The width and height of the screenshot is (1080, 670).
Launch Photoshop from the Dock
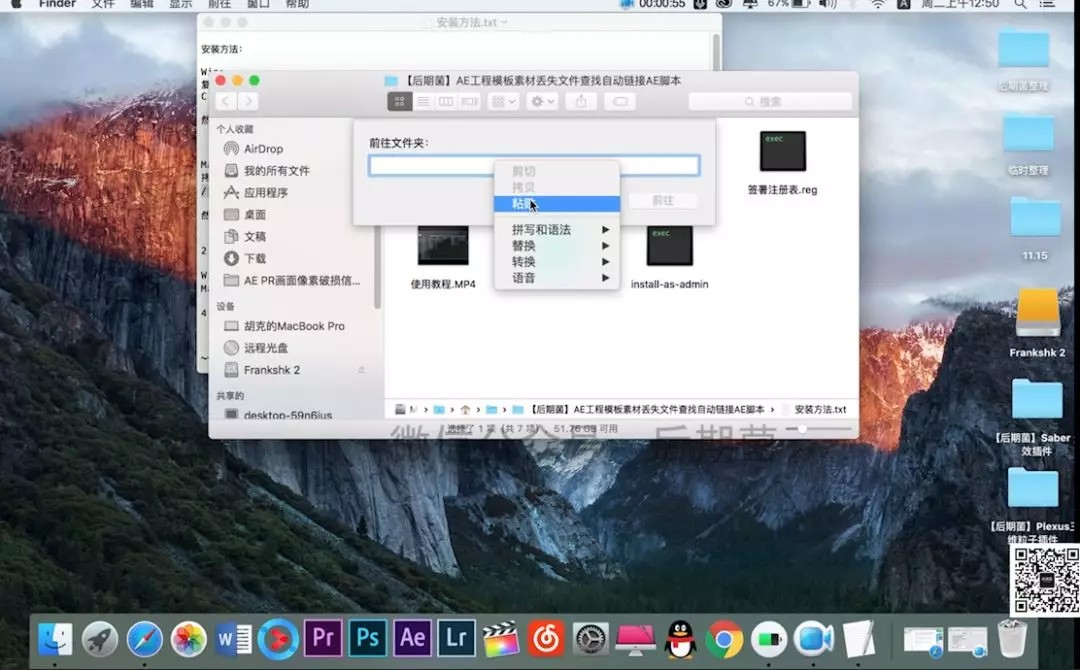coord(368,638)
